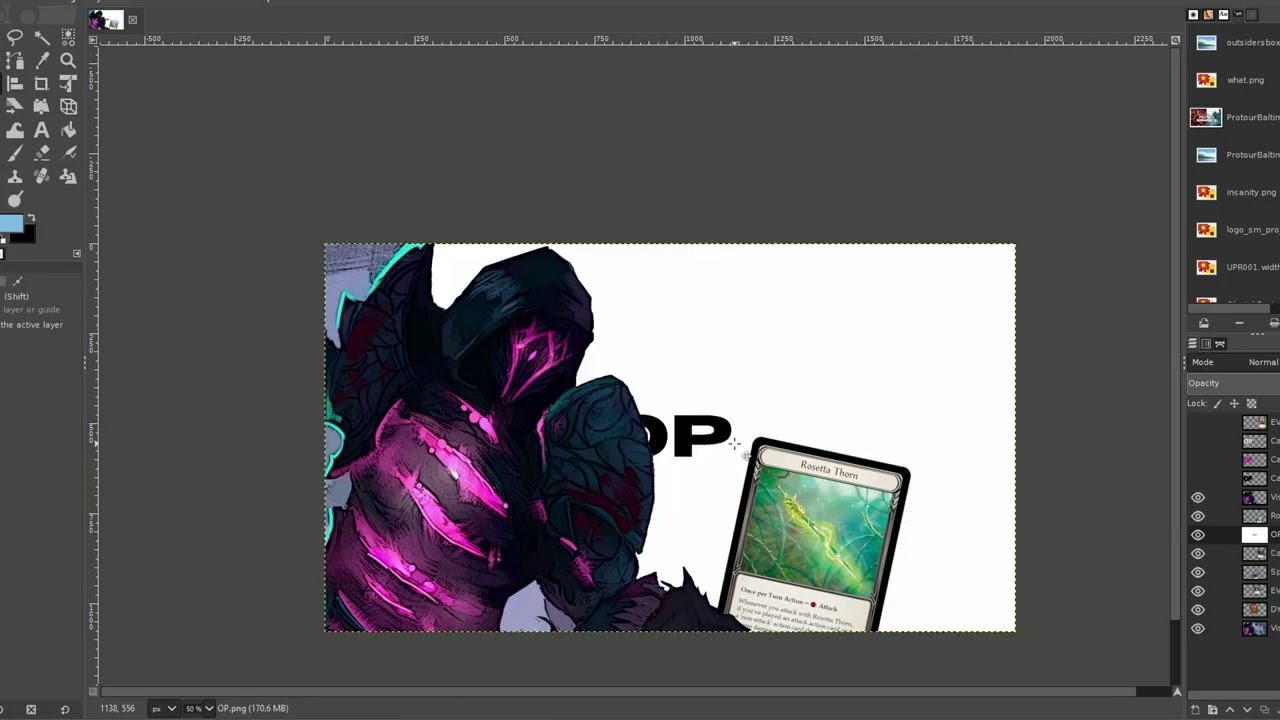
Task: Select the Text tool
Action: pyautogui.click(x=42, y=130)
